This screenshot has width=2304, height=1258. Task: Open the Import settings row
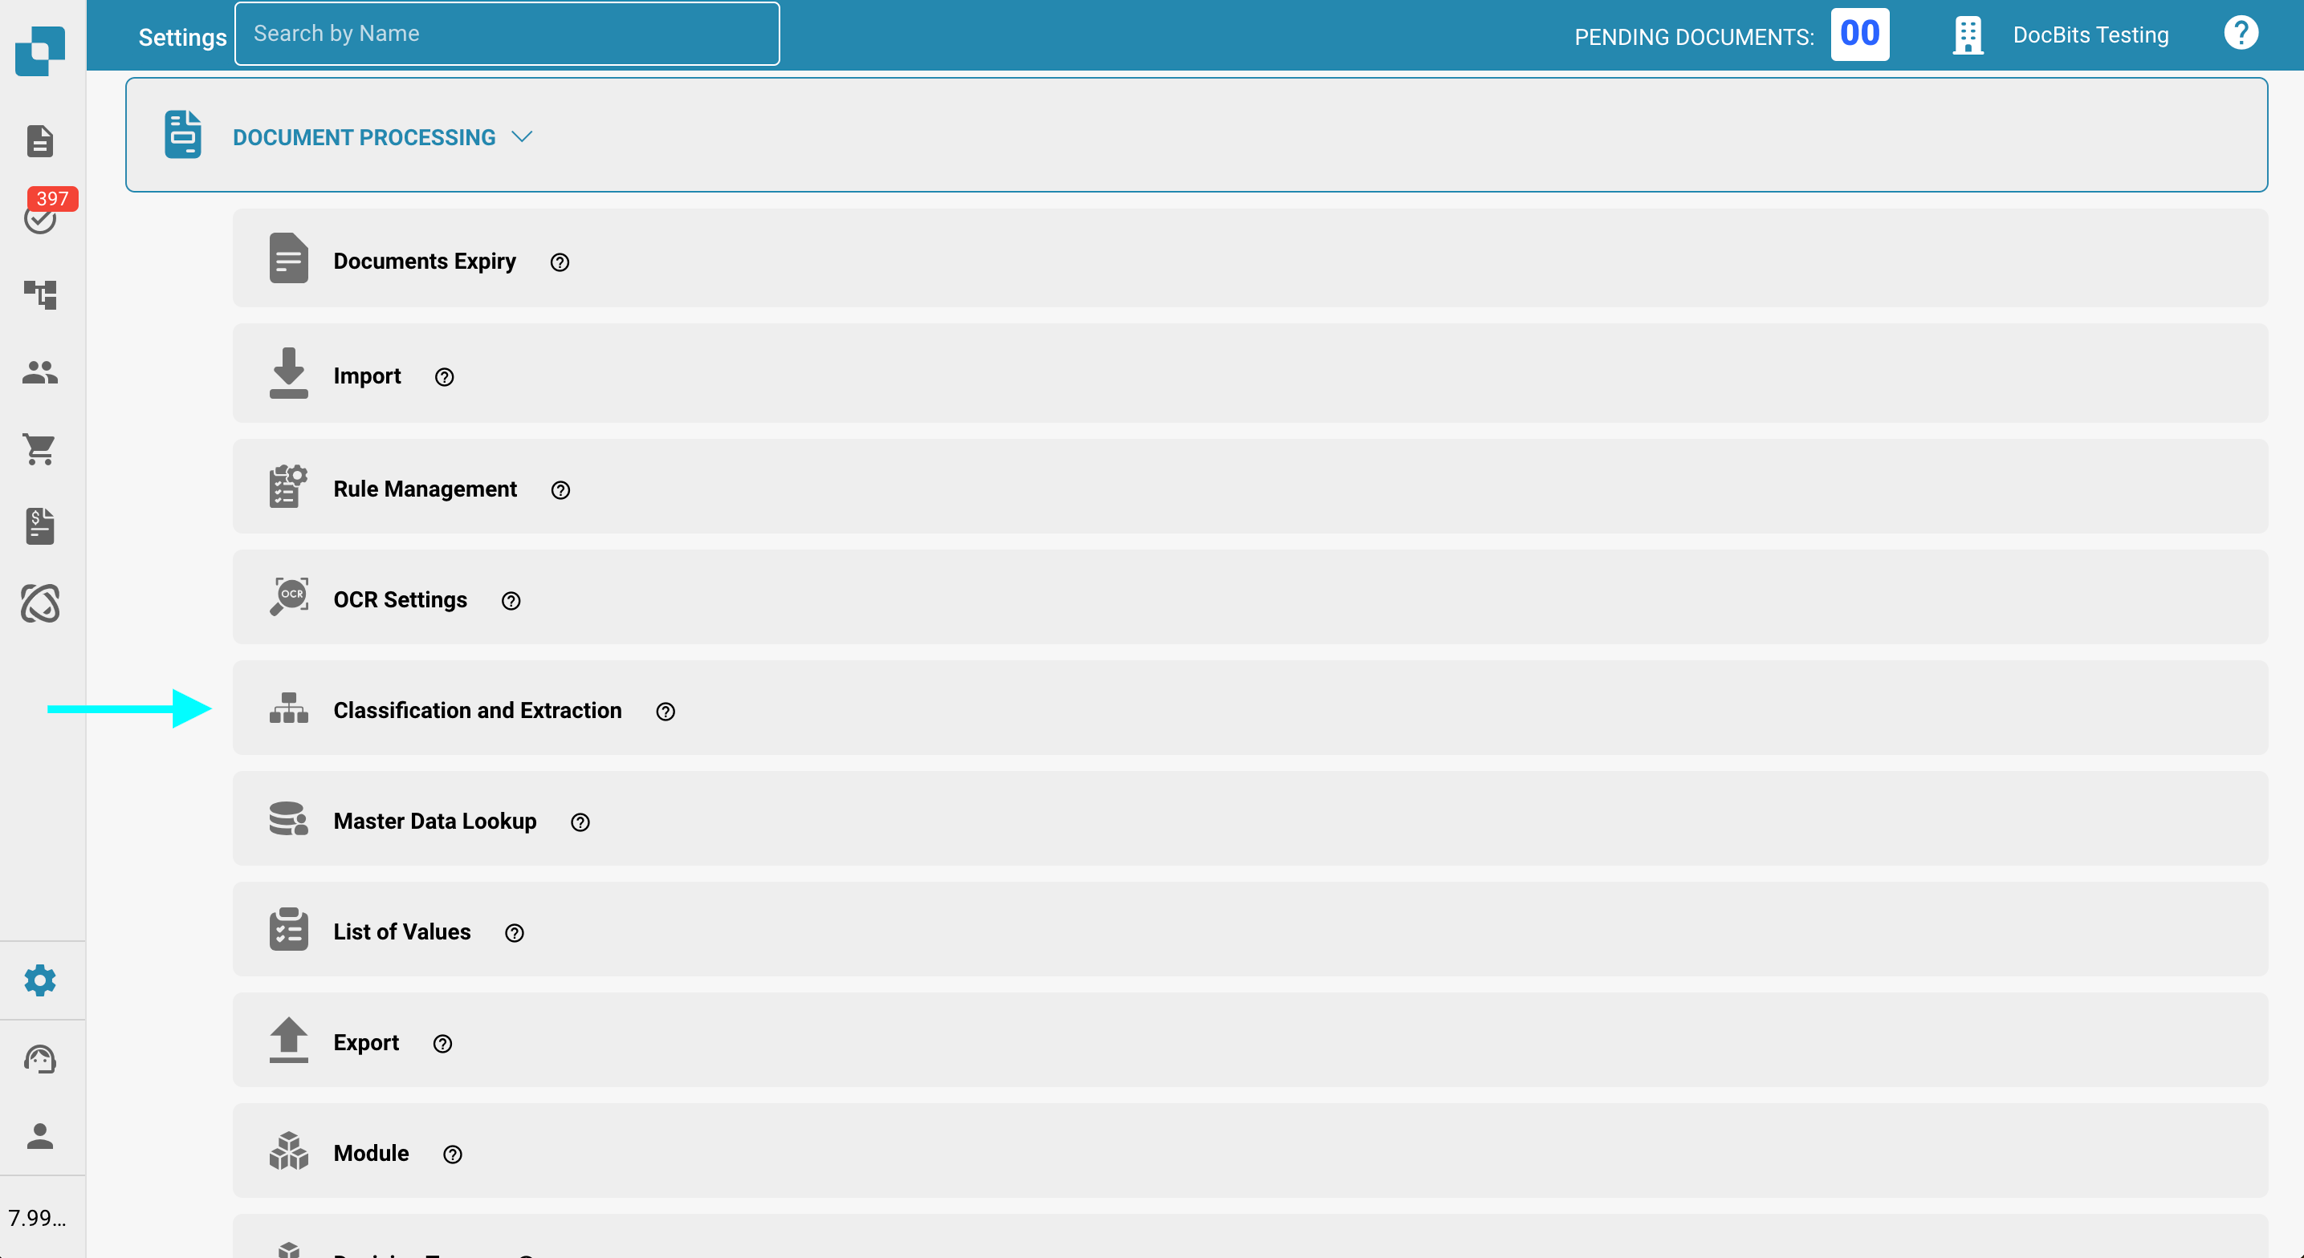(x=366, y=376)
